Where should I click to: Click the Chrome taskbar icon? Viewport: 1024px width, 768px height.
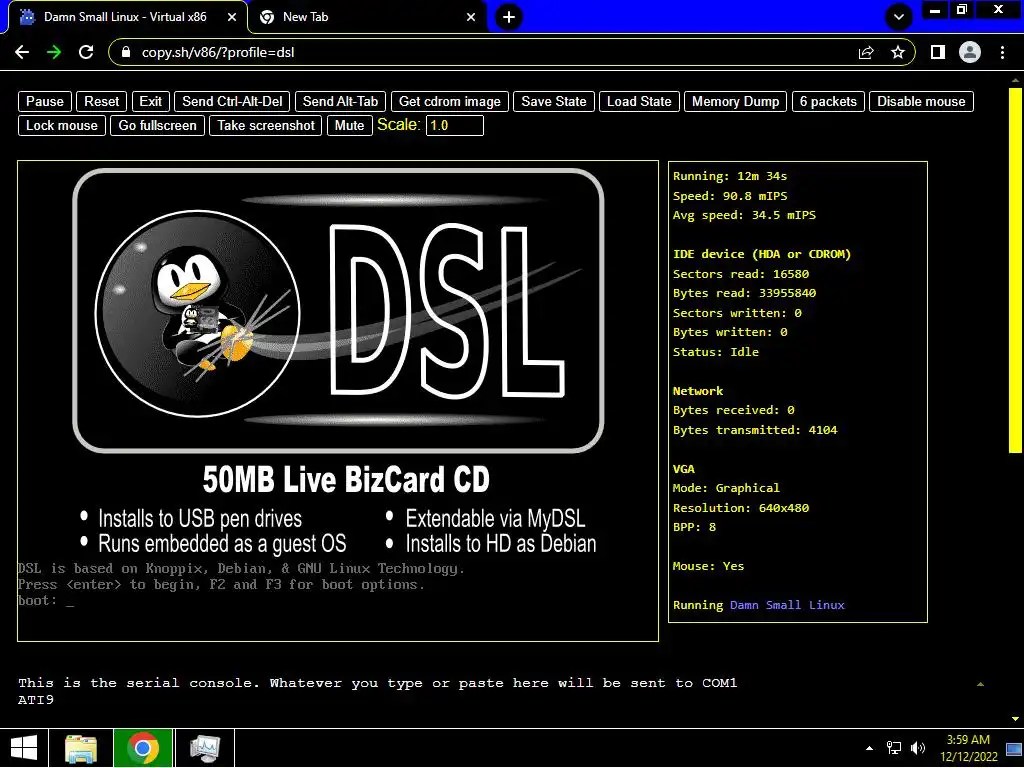click(x=143, y=748)
